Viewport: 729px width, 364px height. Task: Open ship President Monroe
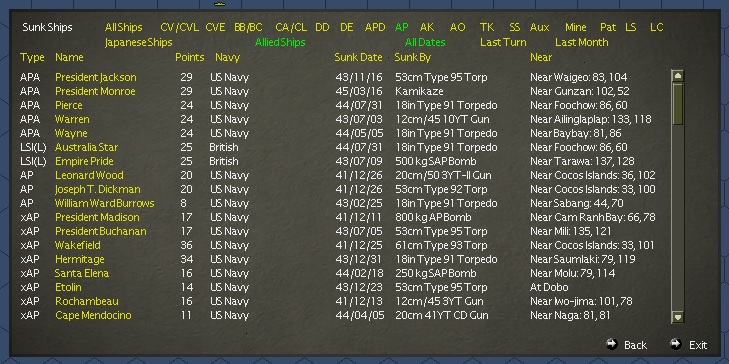pos(95,91)
